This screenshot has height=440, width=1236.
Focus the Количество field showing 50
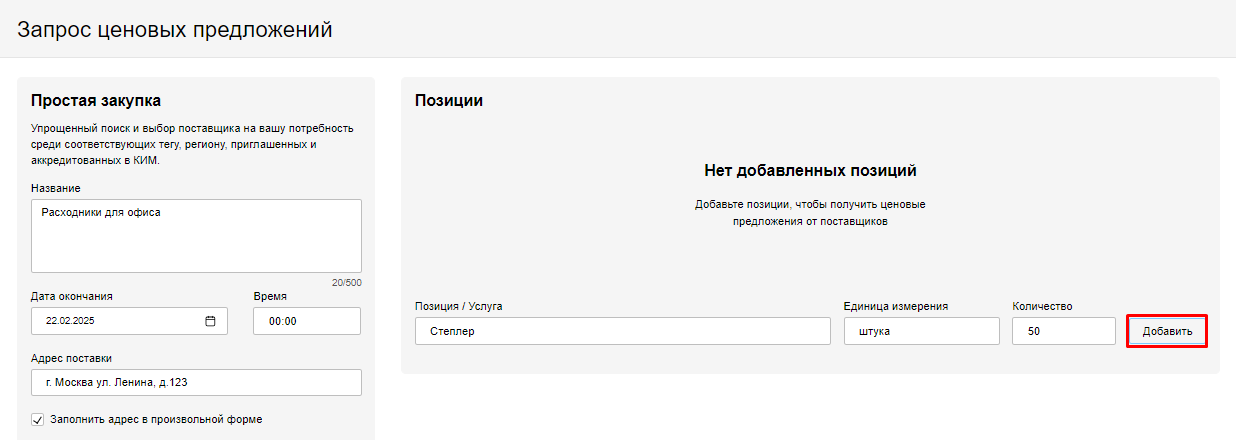[1062, 331]
